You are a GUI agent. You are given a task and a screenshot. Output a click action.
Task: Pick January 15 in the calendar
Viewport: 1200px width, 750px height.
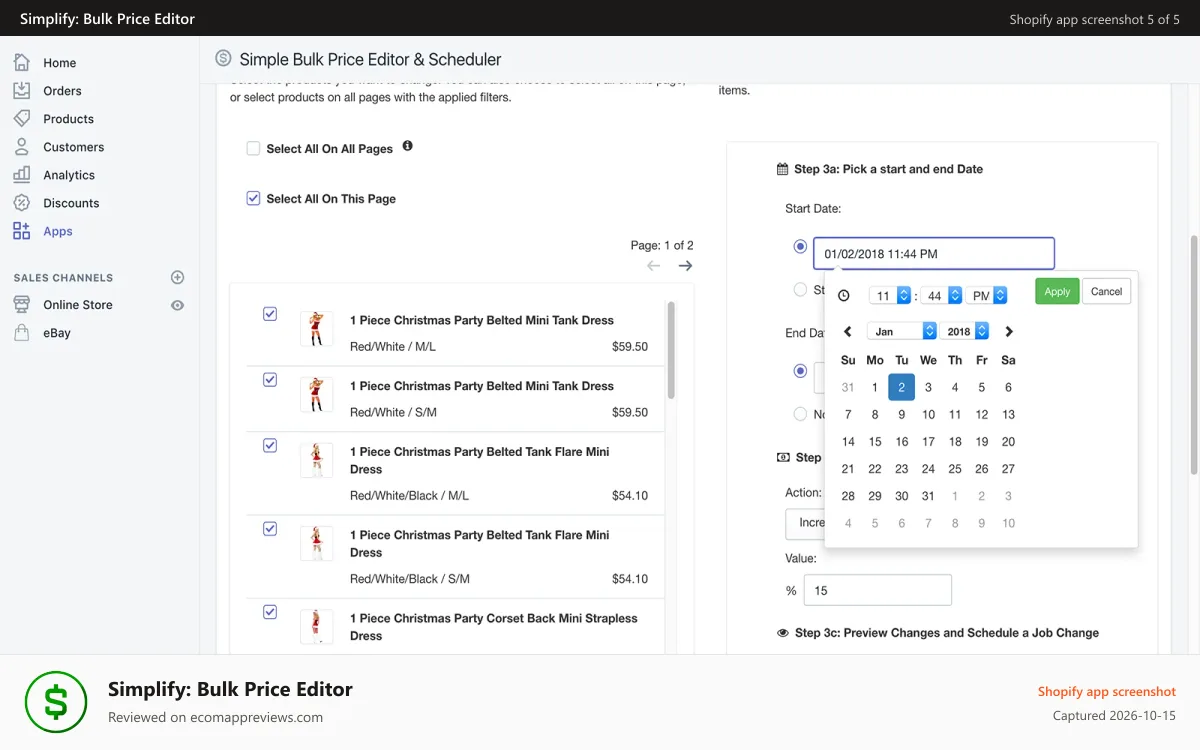coord(875,441)
